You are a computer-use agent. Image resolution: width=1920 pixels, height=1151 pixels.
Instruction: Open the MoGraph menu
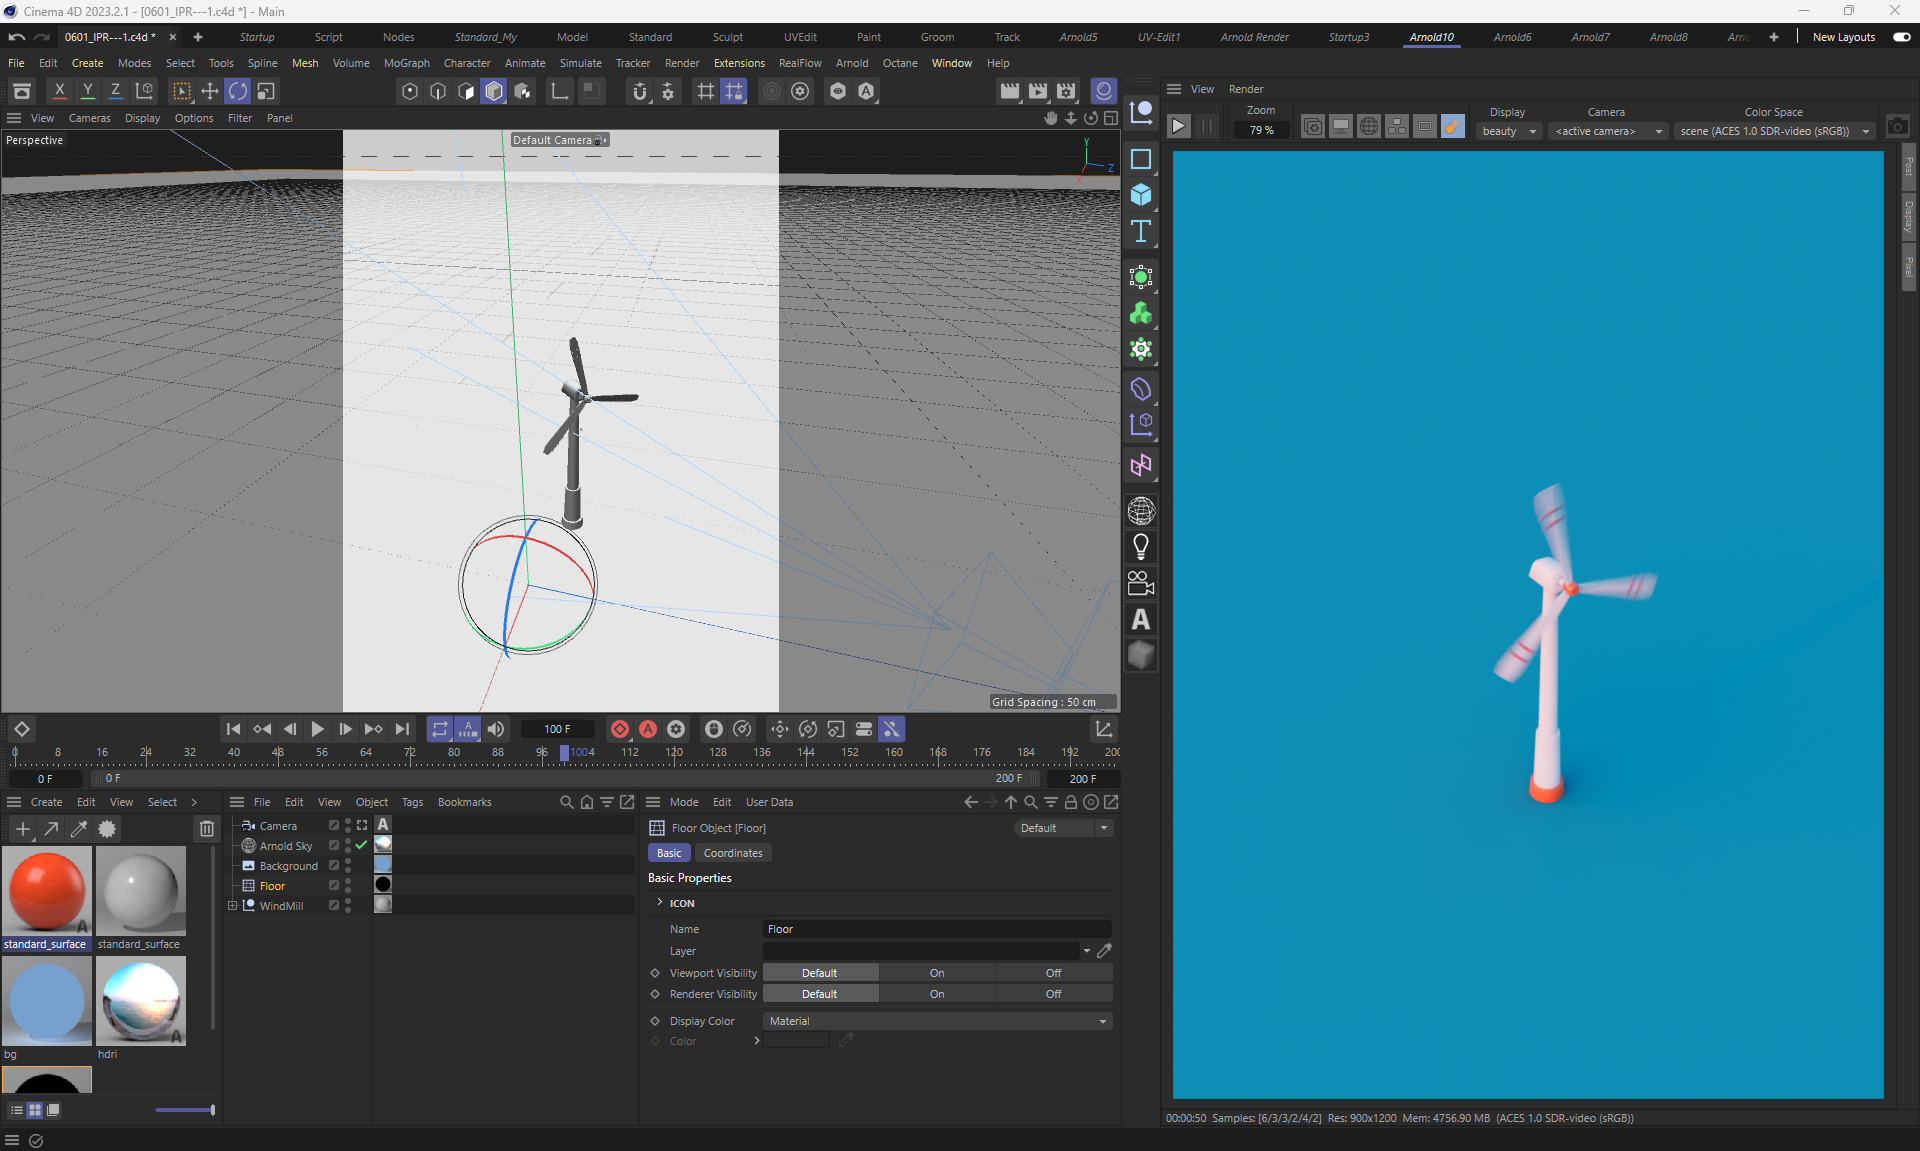click(x=406, y=63)
